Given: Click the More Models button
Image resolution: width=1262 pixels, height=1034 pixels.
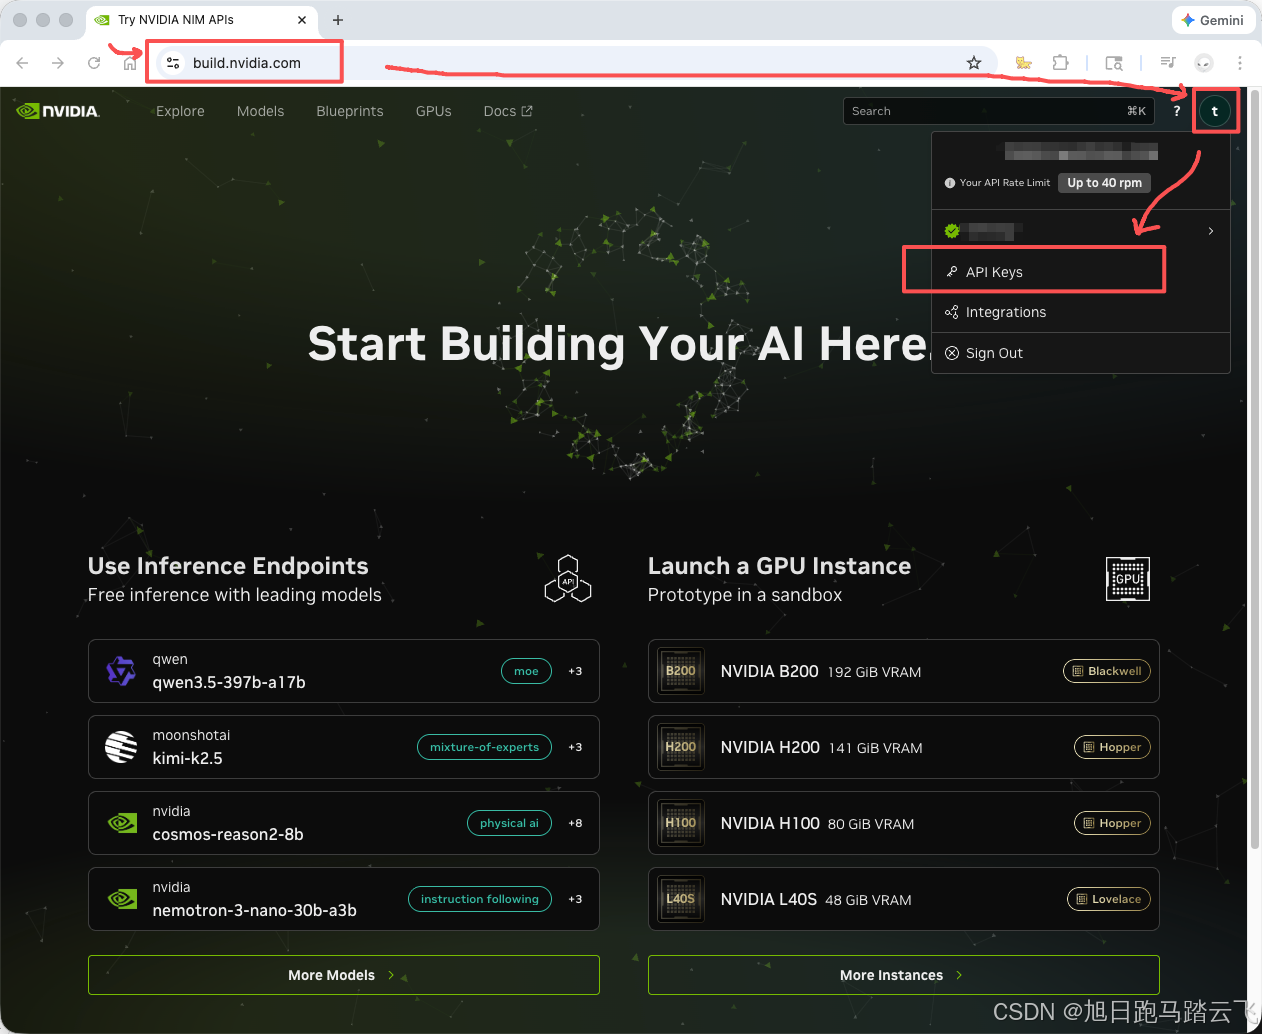Looking at the screenshot, I should [x=344, y=975].
